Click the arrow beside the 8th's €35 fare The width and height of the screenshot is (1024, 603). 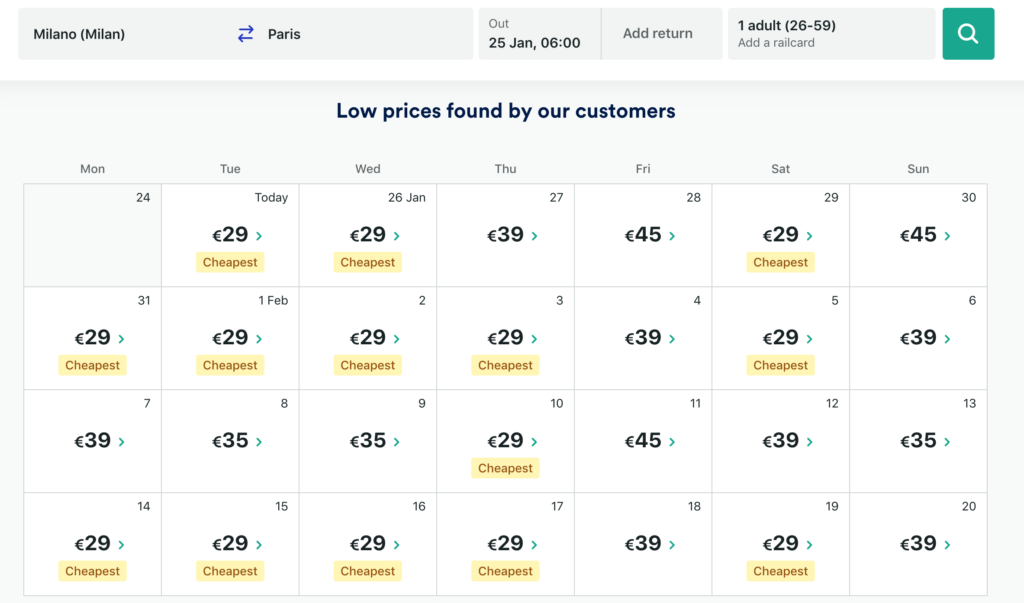click(259, 442)
